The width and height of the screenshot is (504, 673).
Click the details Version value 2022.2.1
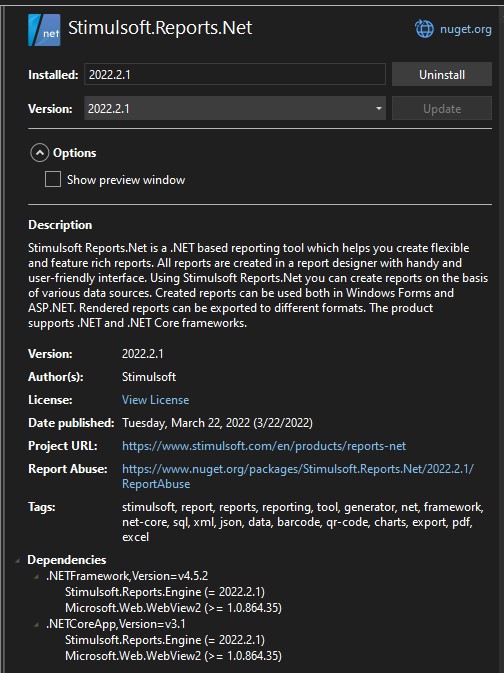(143, 354)
